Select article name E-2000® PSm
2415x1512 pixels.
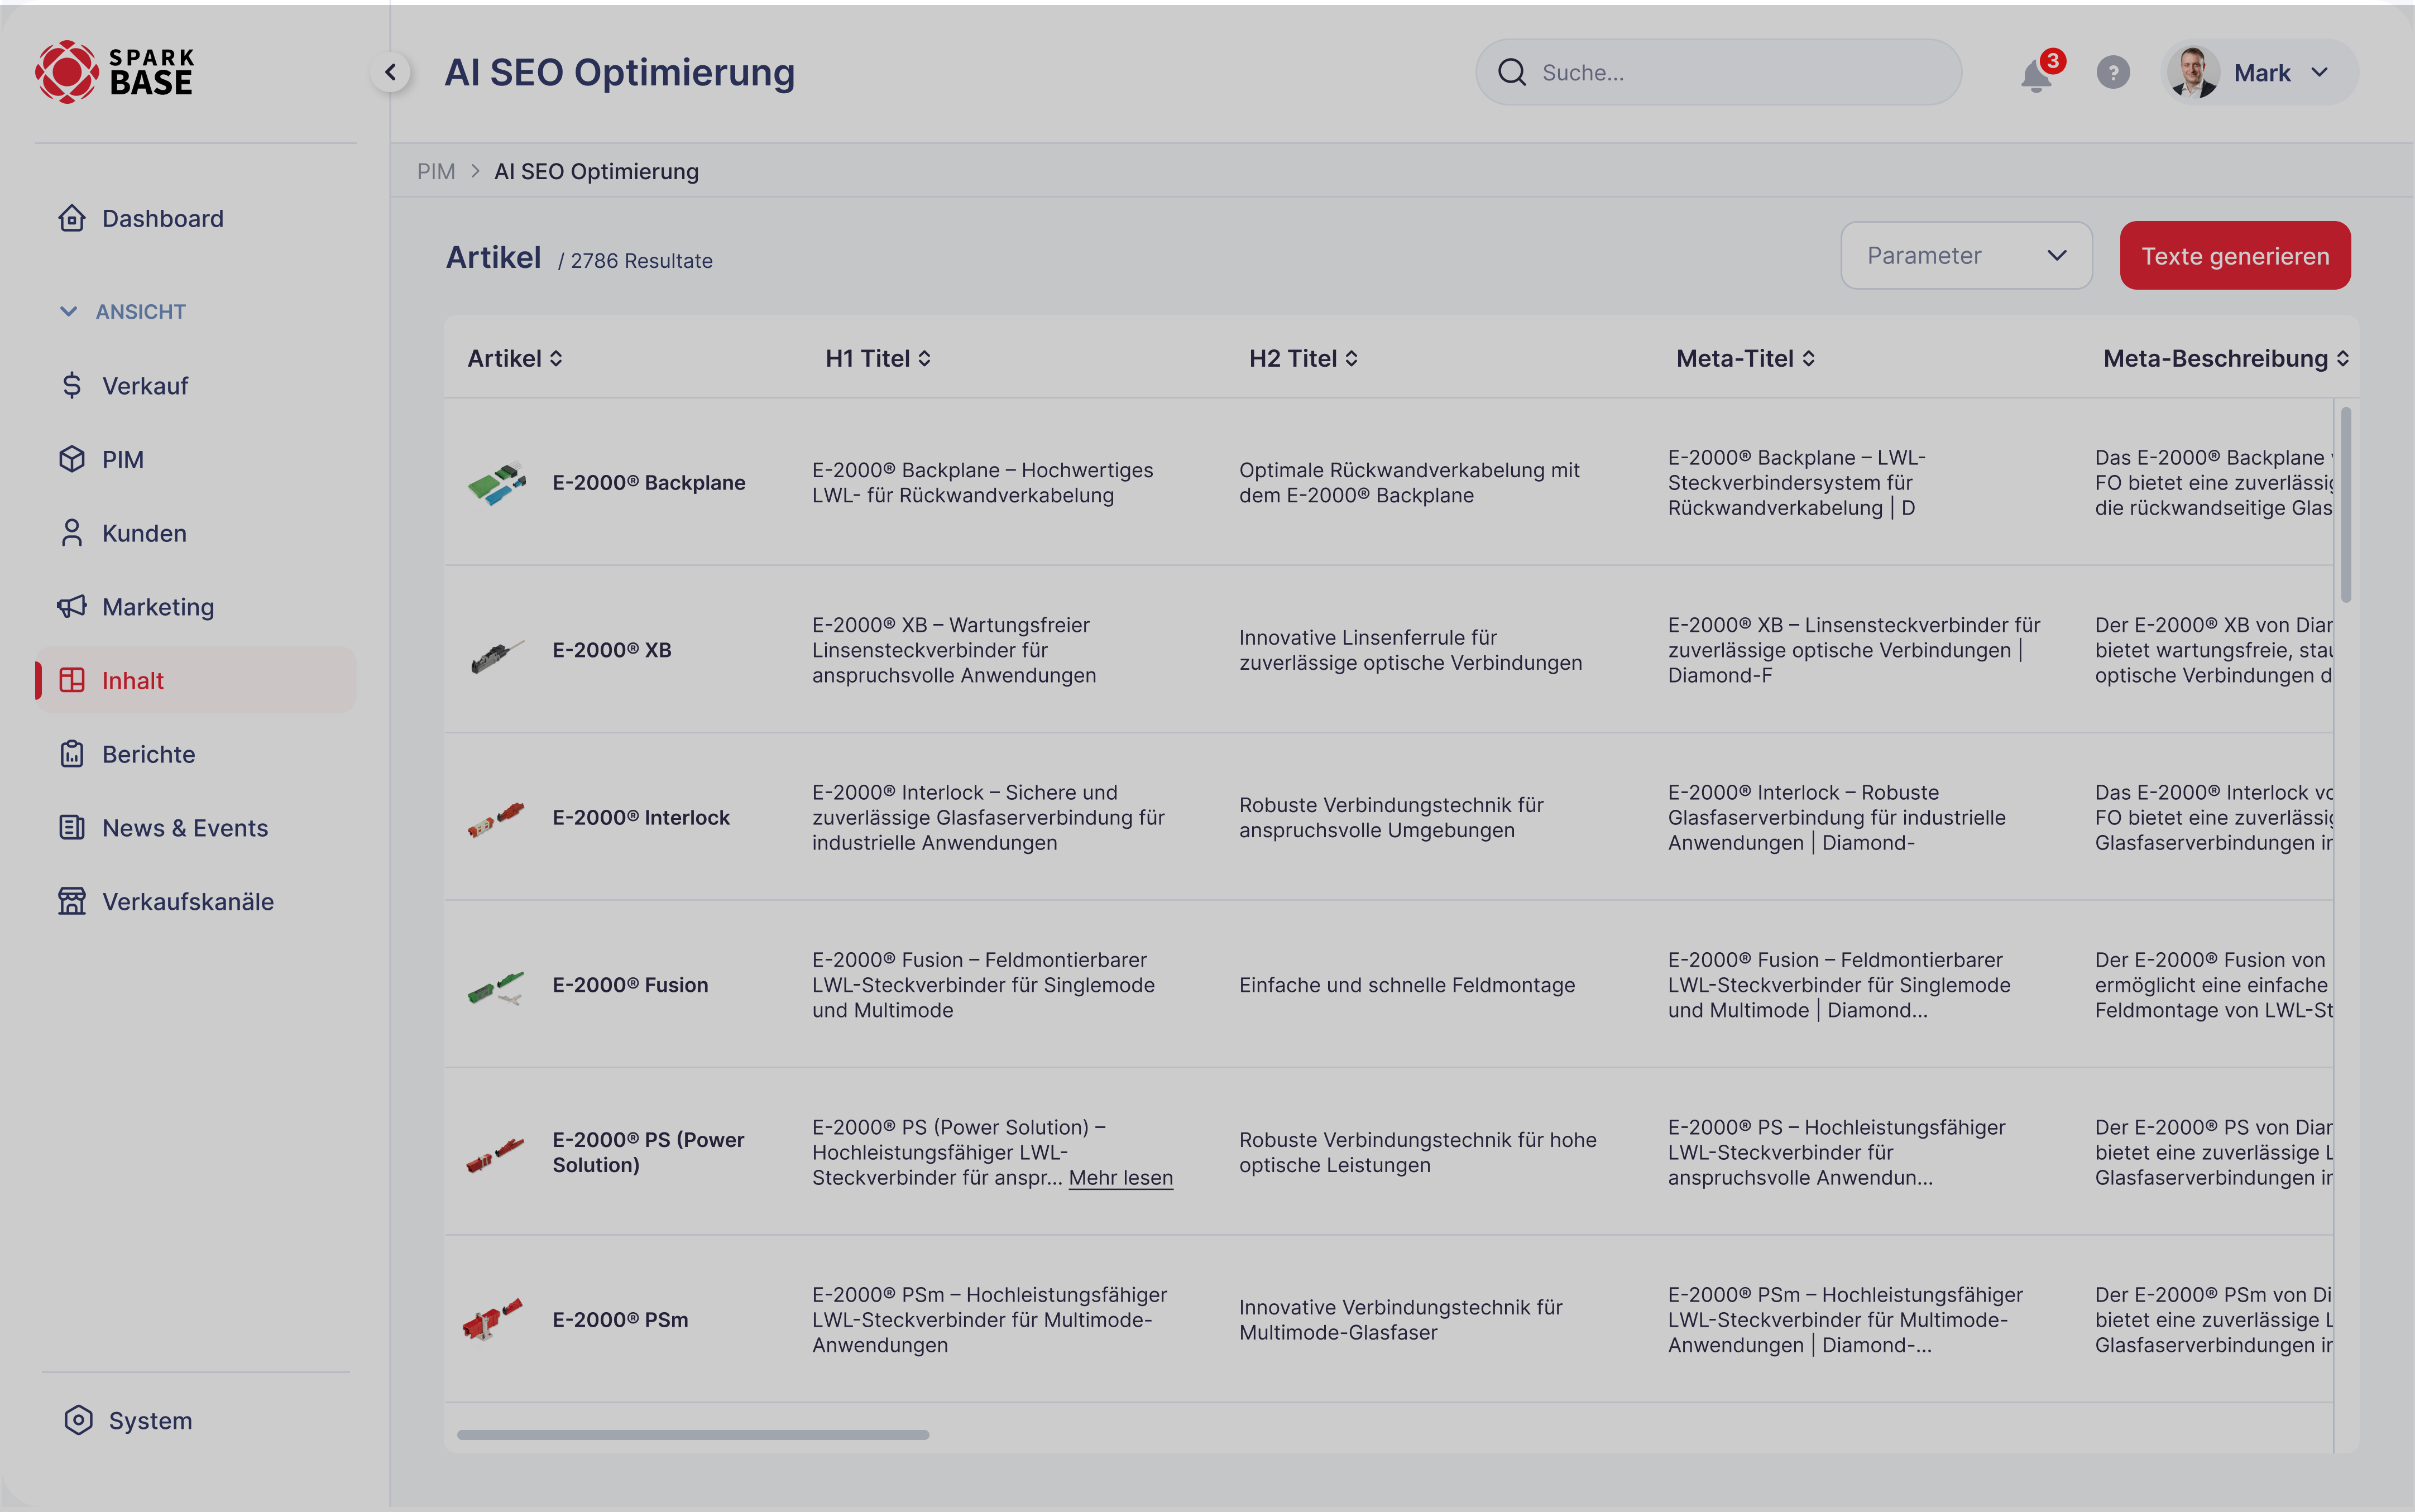pyautogui.click(x=620, y=1320)
